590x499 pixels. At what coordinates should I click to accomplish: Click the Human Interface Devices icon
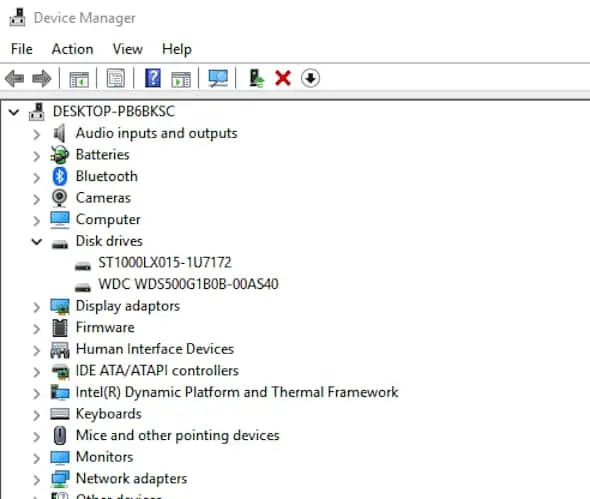[60, 350]
